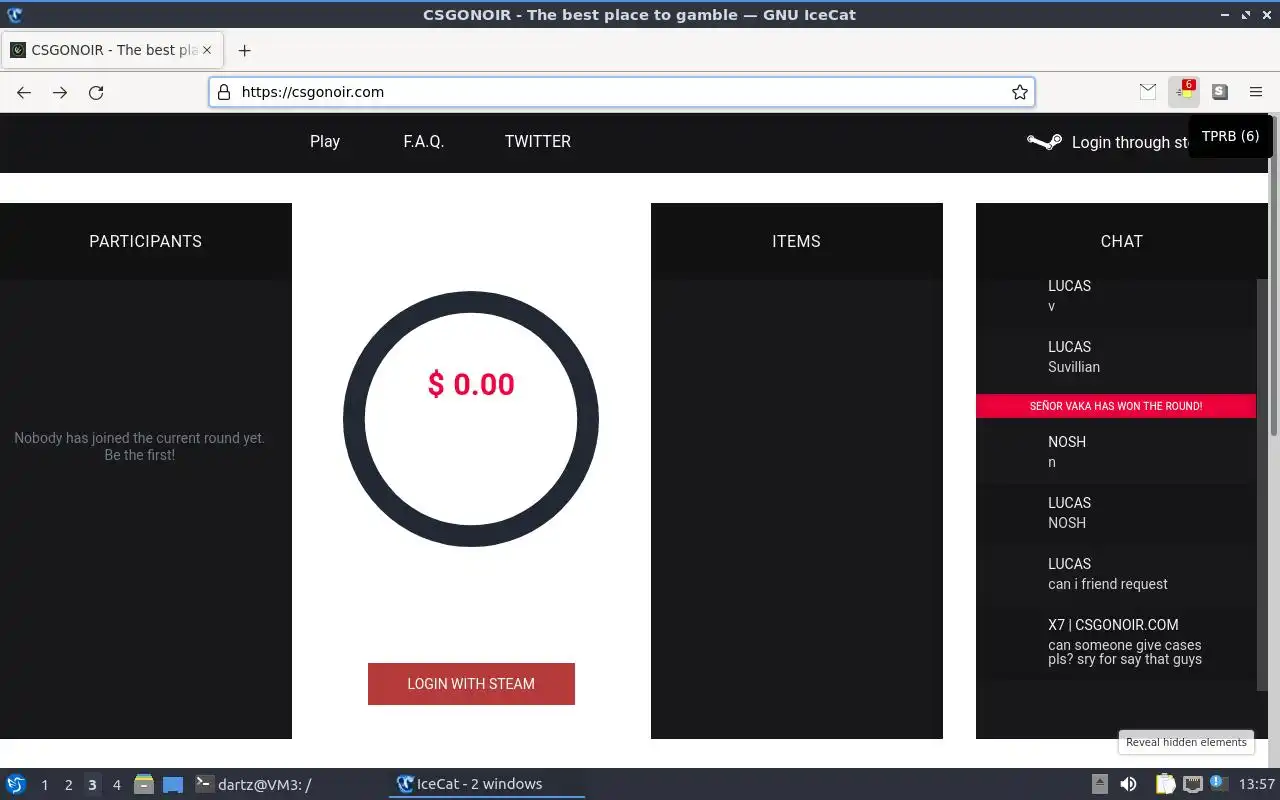Open the clipboard tray icon
This screenshot has width=1280, height=800.
[x=1165, y=784]
